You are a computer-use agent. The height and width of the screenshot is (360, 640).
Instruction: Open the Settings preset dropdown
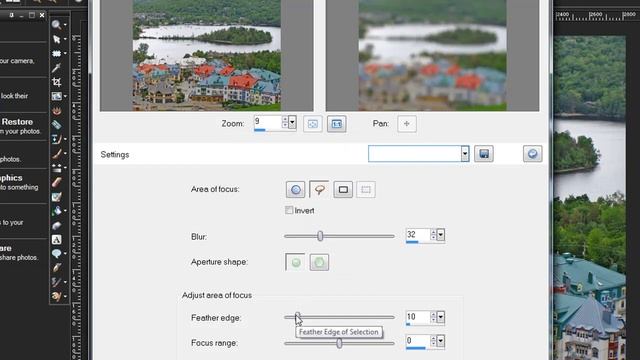(x=464, y=154)
